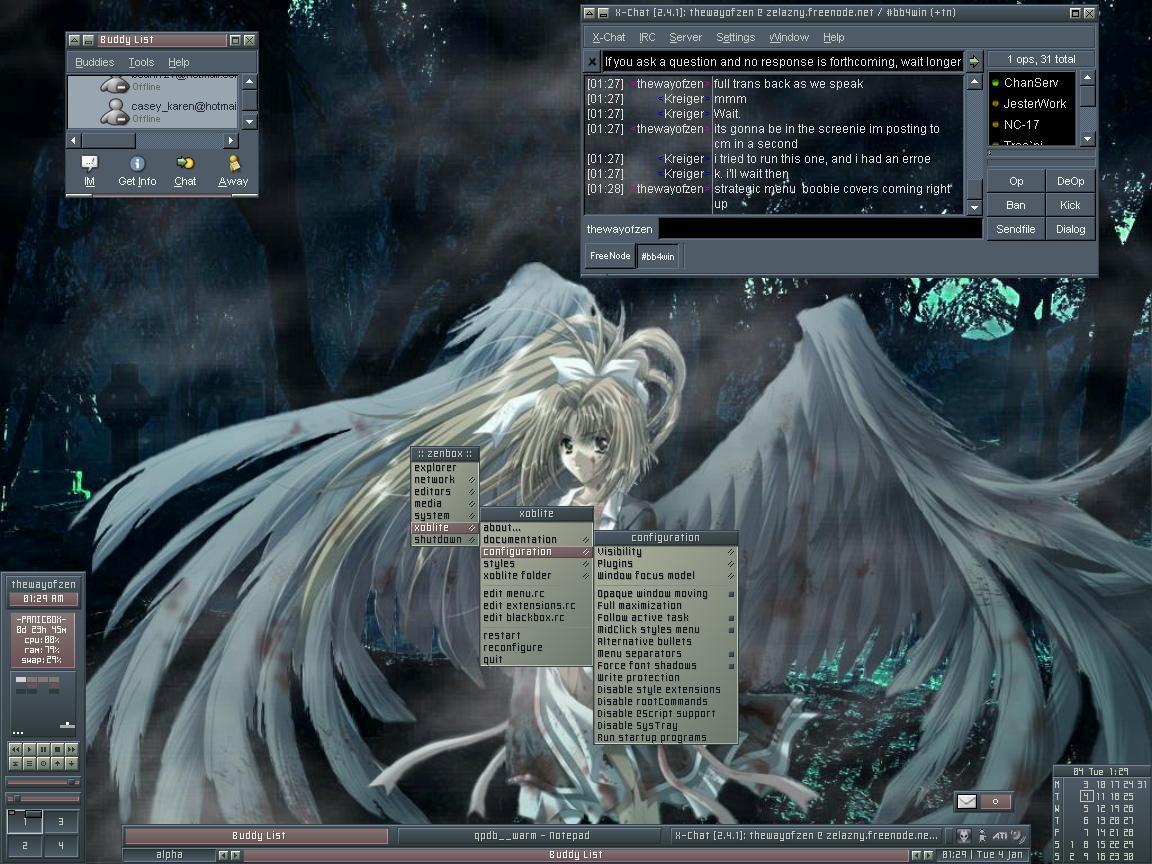This screenshot has height=864, width=1152.
Task: Click the right arrow beside the alpha label
Action: (x=235, y=855)
